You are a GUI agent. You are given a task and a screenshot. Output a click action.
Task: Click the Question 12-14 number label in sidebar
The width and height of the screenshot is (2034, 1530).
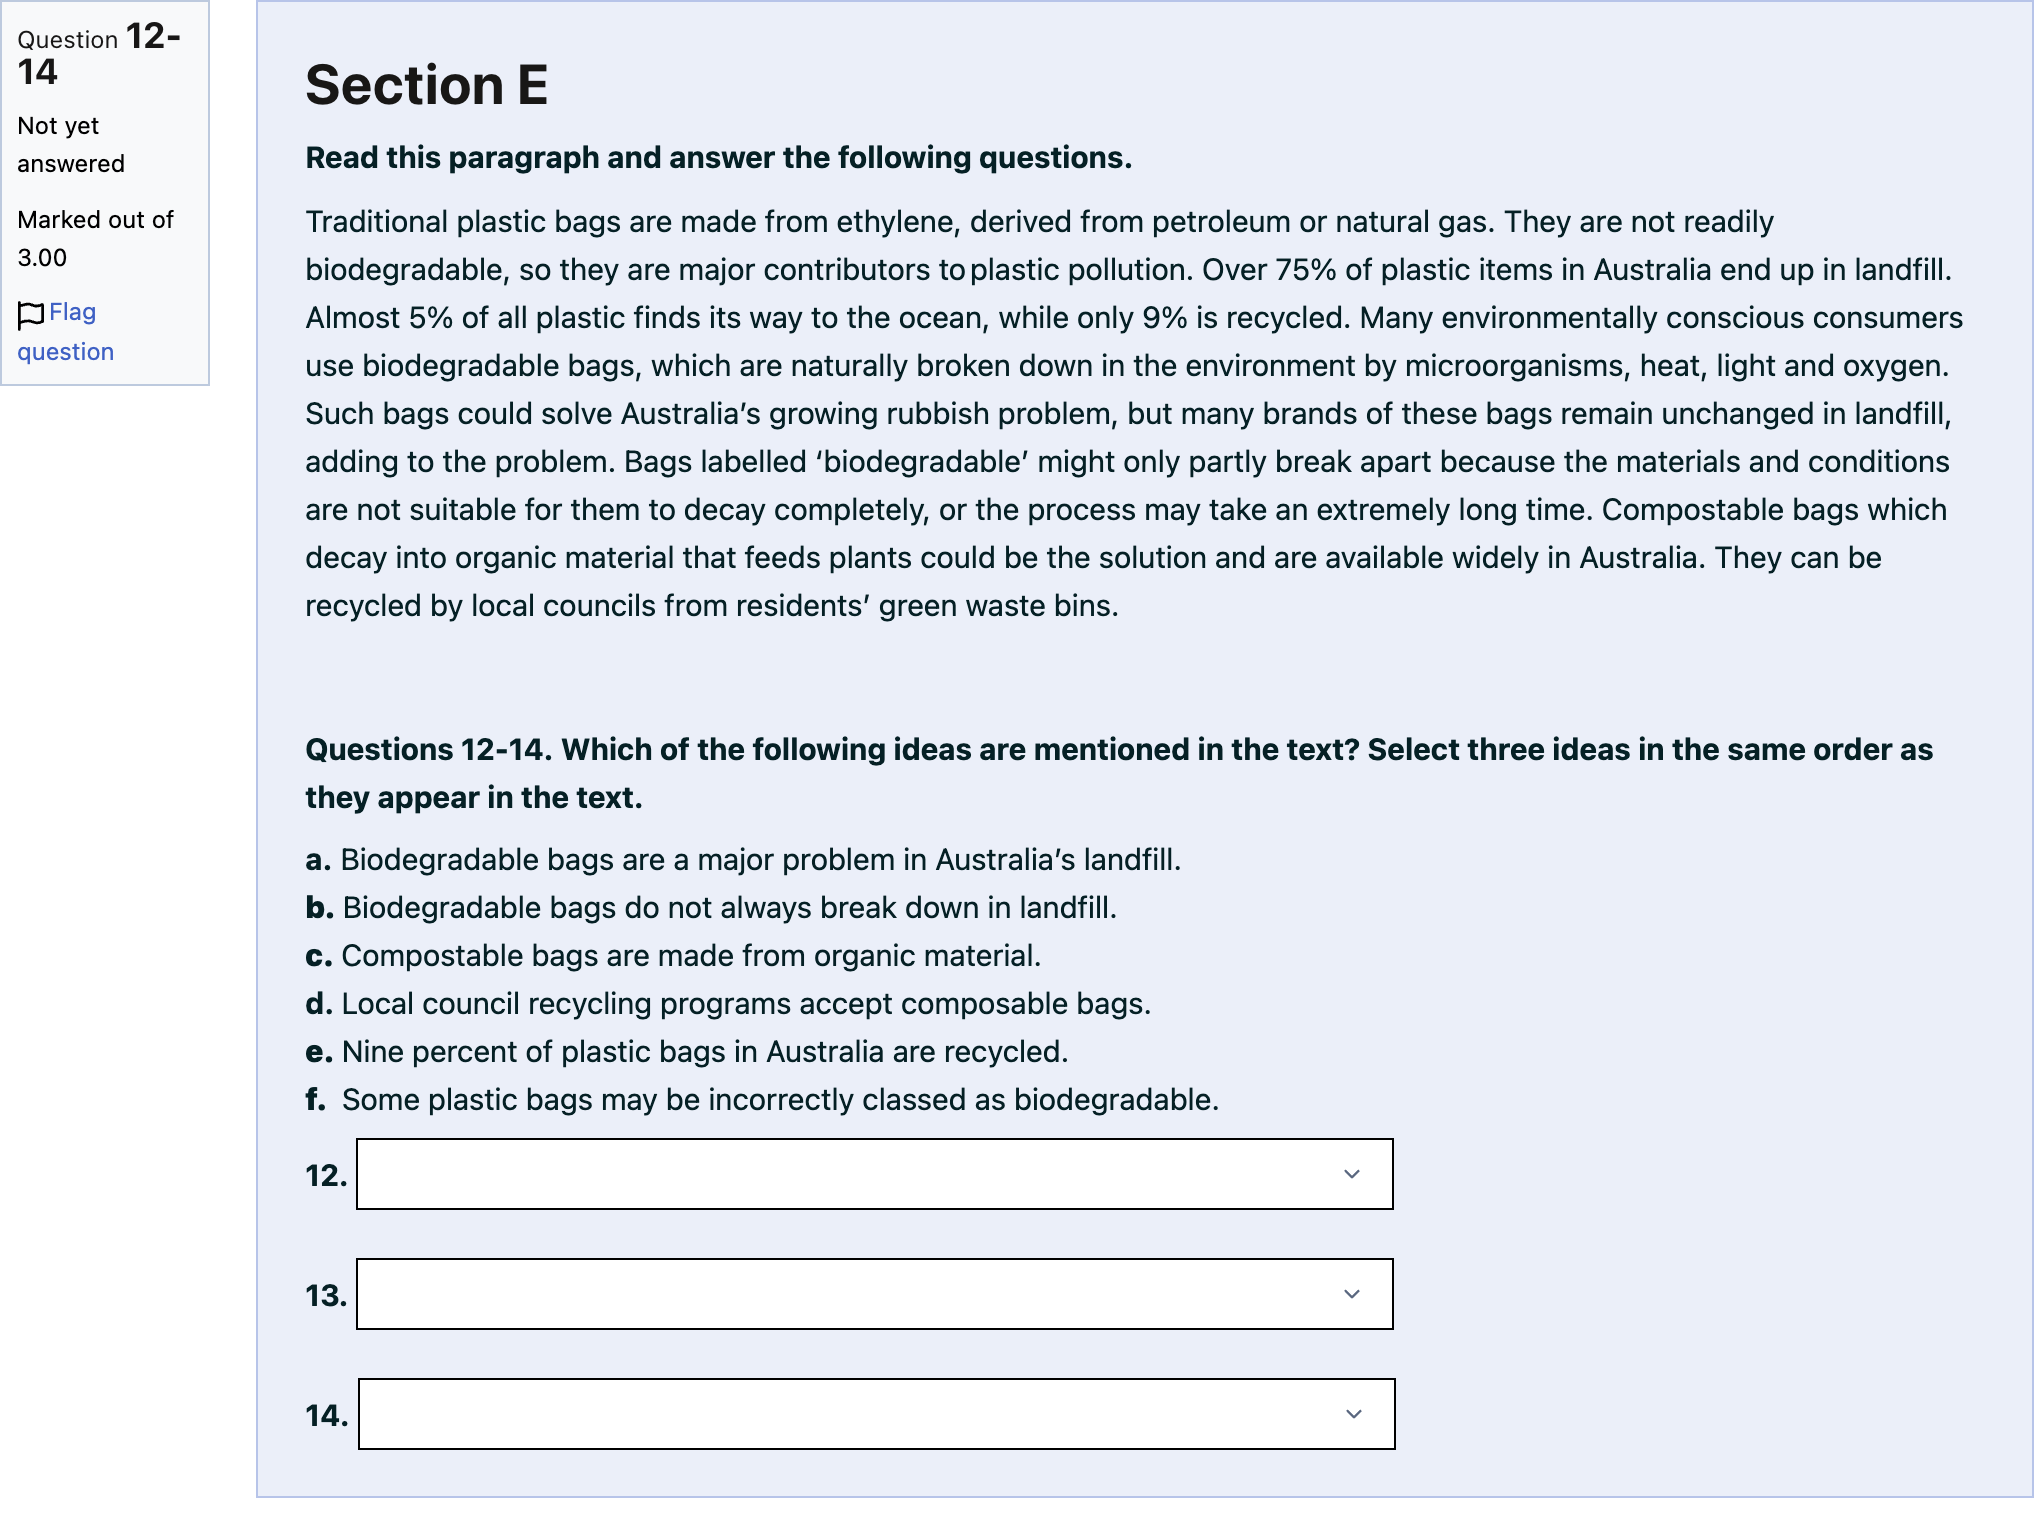tap(99, 54)
